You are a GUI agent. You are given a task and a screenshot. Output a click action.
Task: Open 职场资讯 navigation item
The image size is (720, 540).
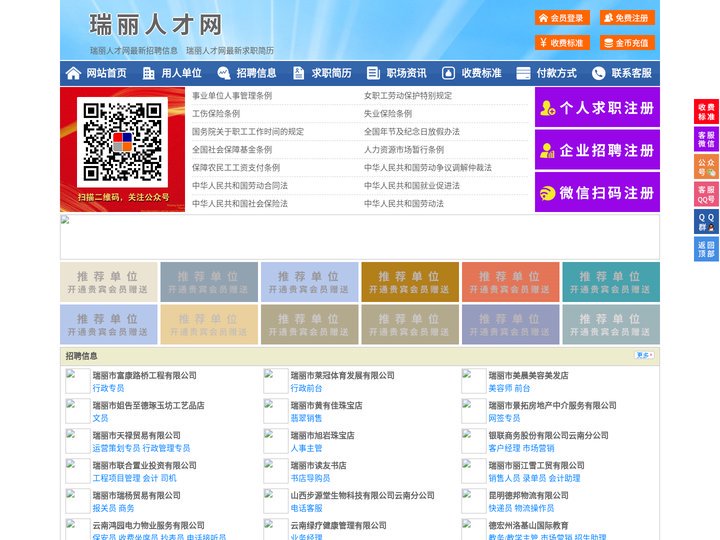tap(406, 73)
